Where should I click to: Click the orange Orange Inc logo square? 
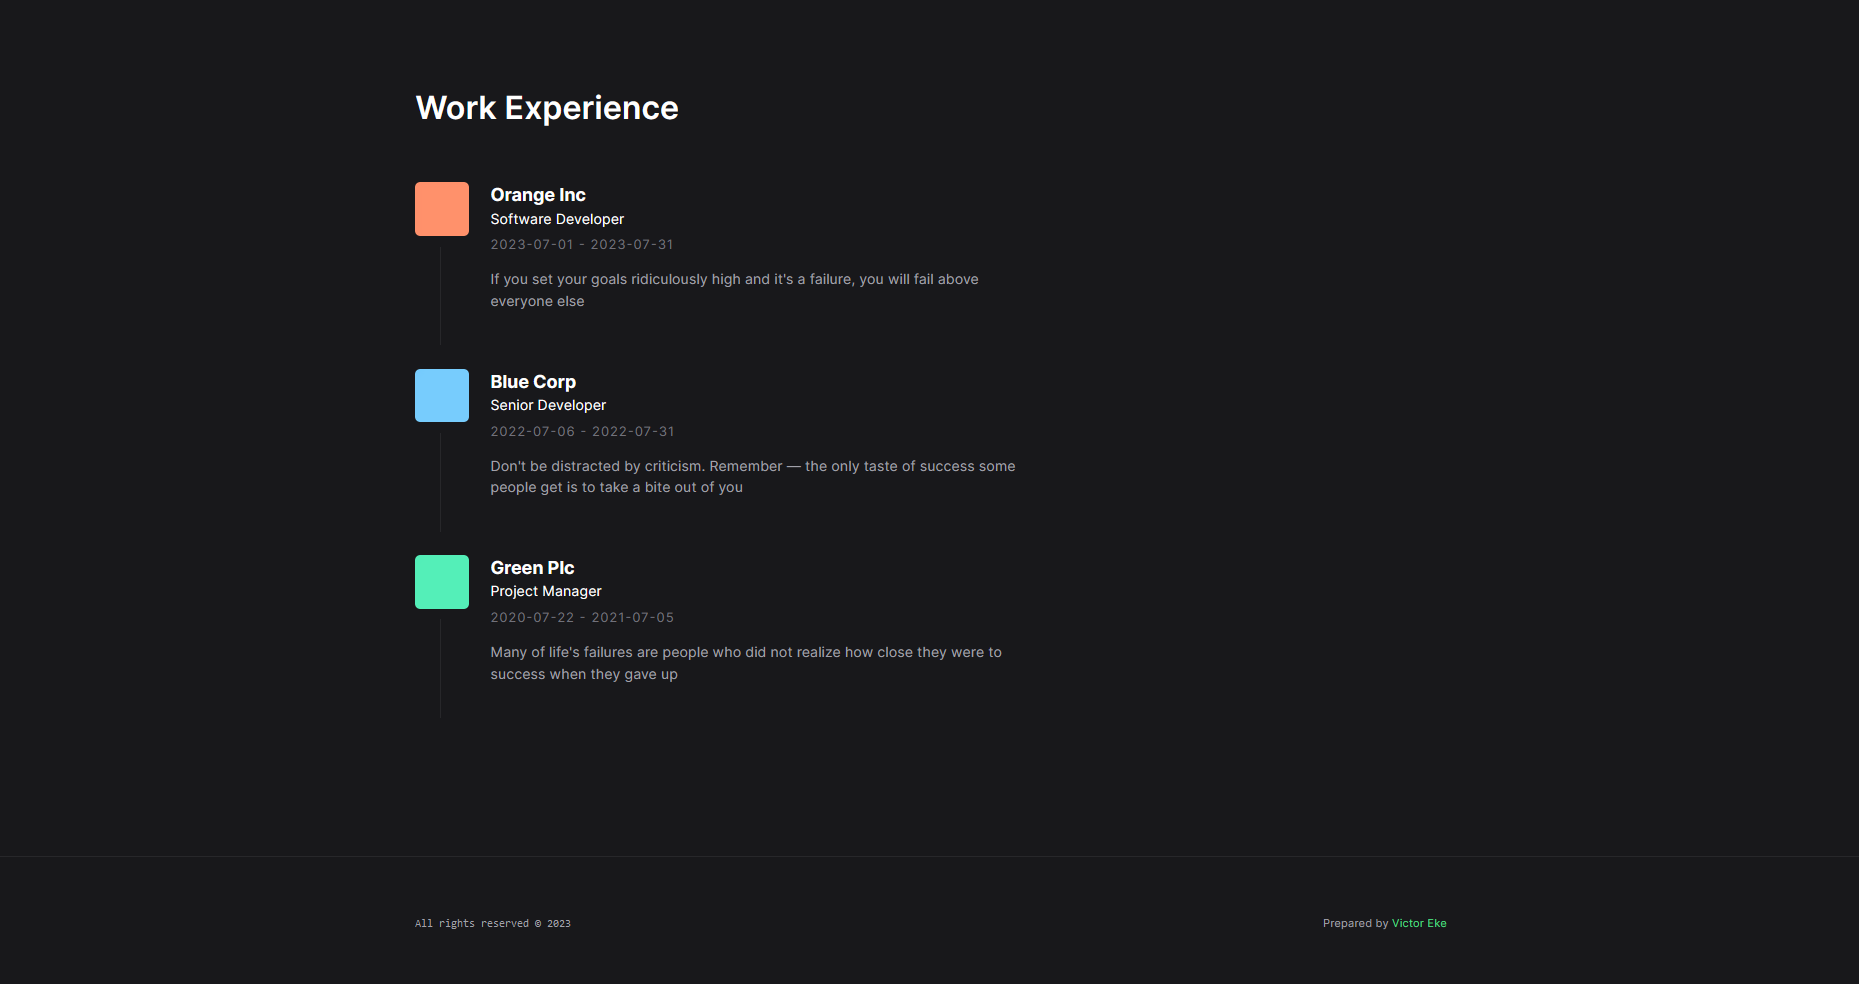(x=442, y=209)
